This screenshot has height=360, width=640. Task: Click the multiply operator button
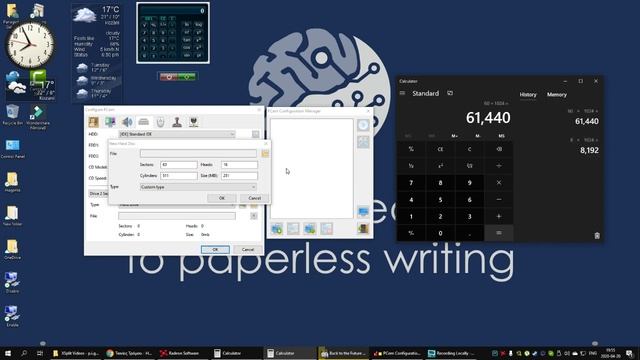[499, 182]
